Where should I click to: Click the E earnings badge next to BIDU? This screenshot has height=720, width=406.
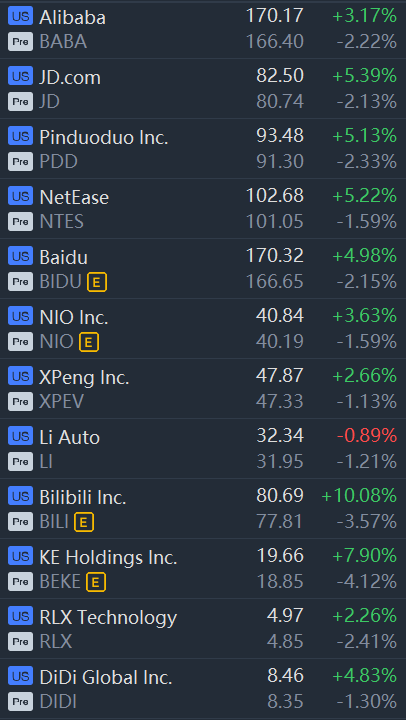pos(97,282)
